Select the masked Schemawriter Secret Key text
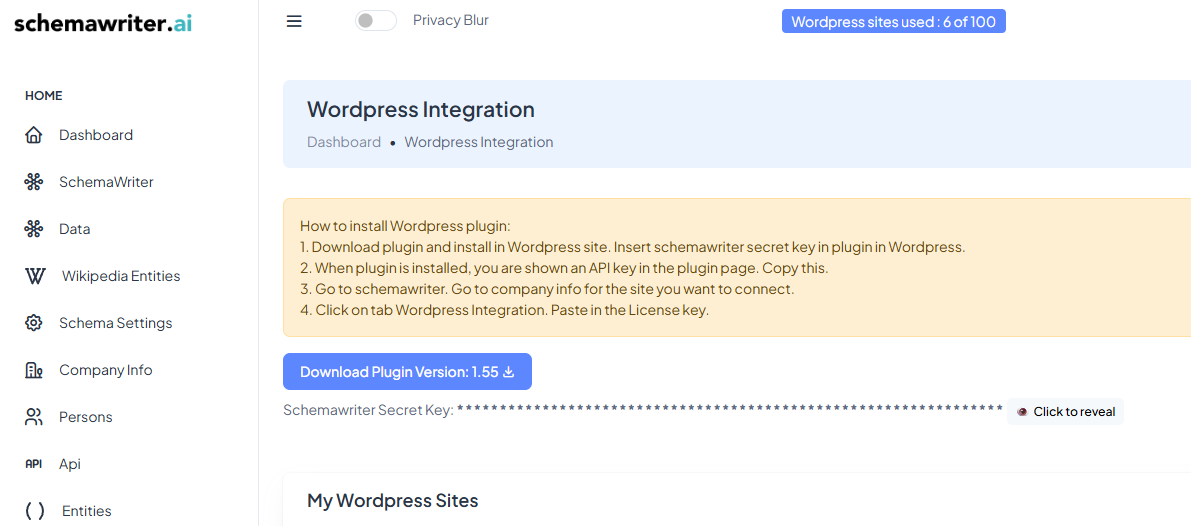Image resolution: width=1191 pixels, height=526 pixels. coord(729,410)
